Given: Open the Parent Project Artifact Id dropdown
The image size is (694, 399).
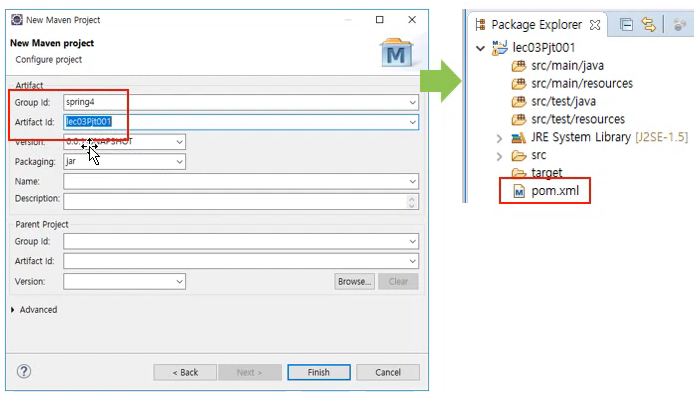Looking at the screenshot, I should click(413, 261).
